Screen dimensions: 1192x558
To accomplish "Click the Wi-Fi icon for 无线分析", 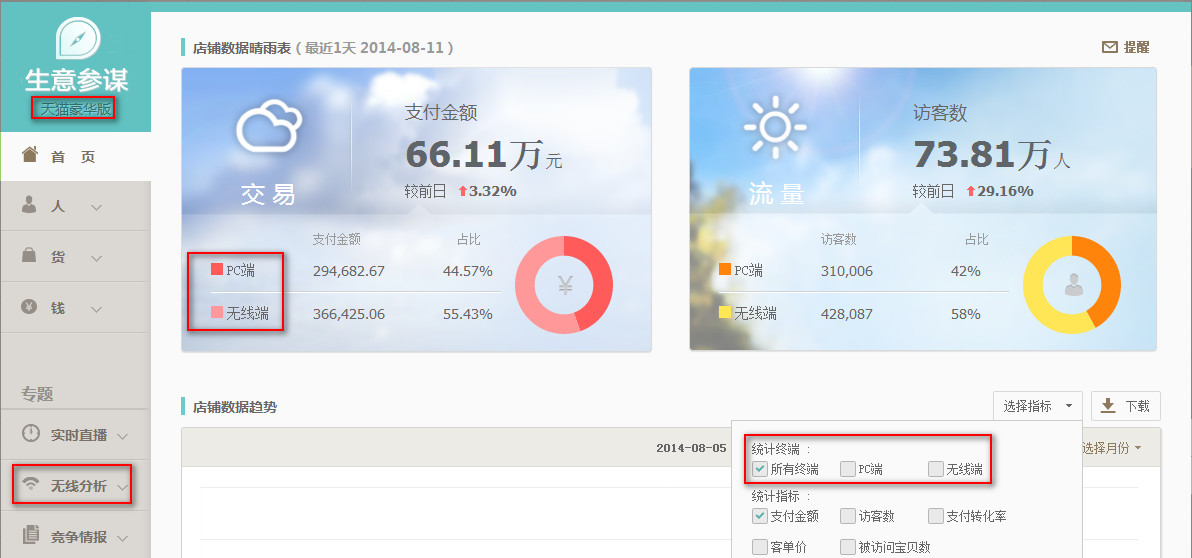I will click(31, 485).
